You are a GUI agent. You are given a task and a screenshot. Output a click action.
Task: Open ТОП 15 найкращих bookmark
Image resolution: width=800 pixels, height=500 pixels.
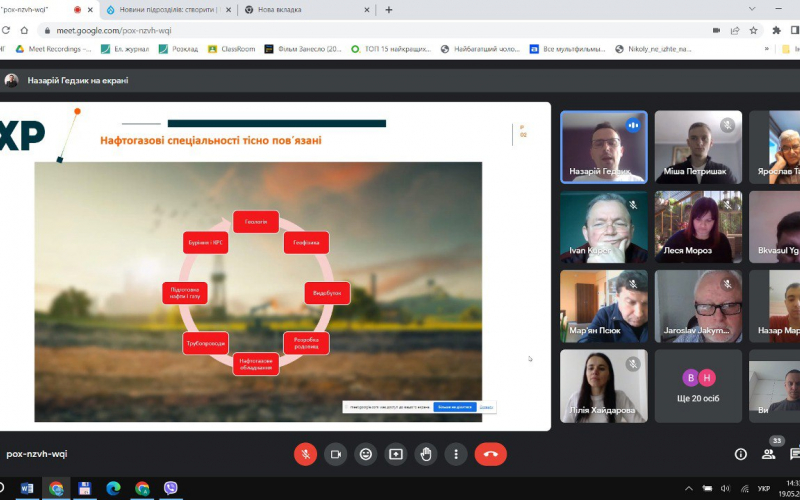(x=391, y=49)
